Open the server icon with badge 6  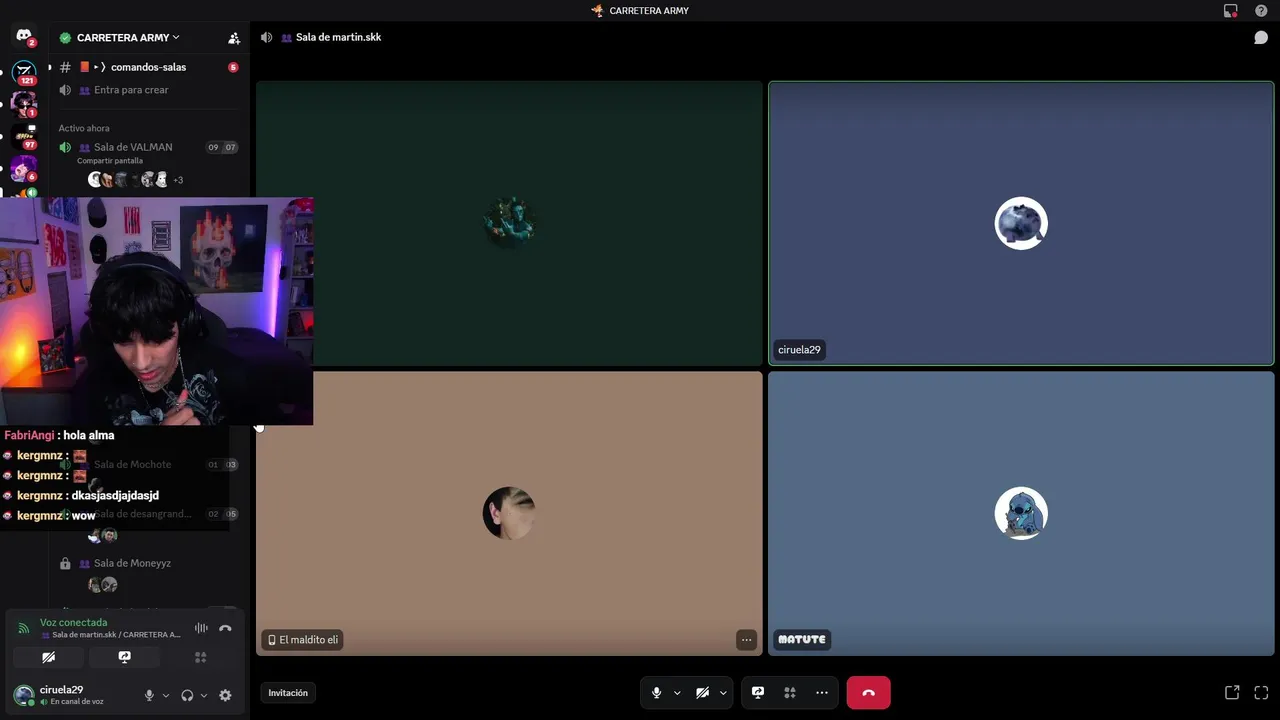(x=24, y=168)
